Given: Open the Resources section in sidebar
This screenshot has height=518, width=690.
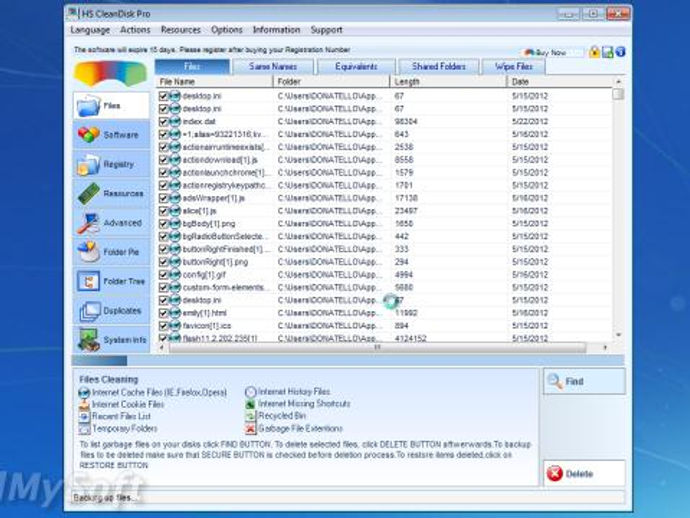Looking at the screenshot, I should point(111,194).
